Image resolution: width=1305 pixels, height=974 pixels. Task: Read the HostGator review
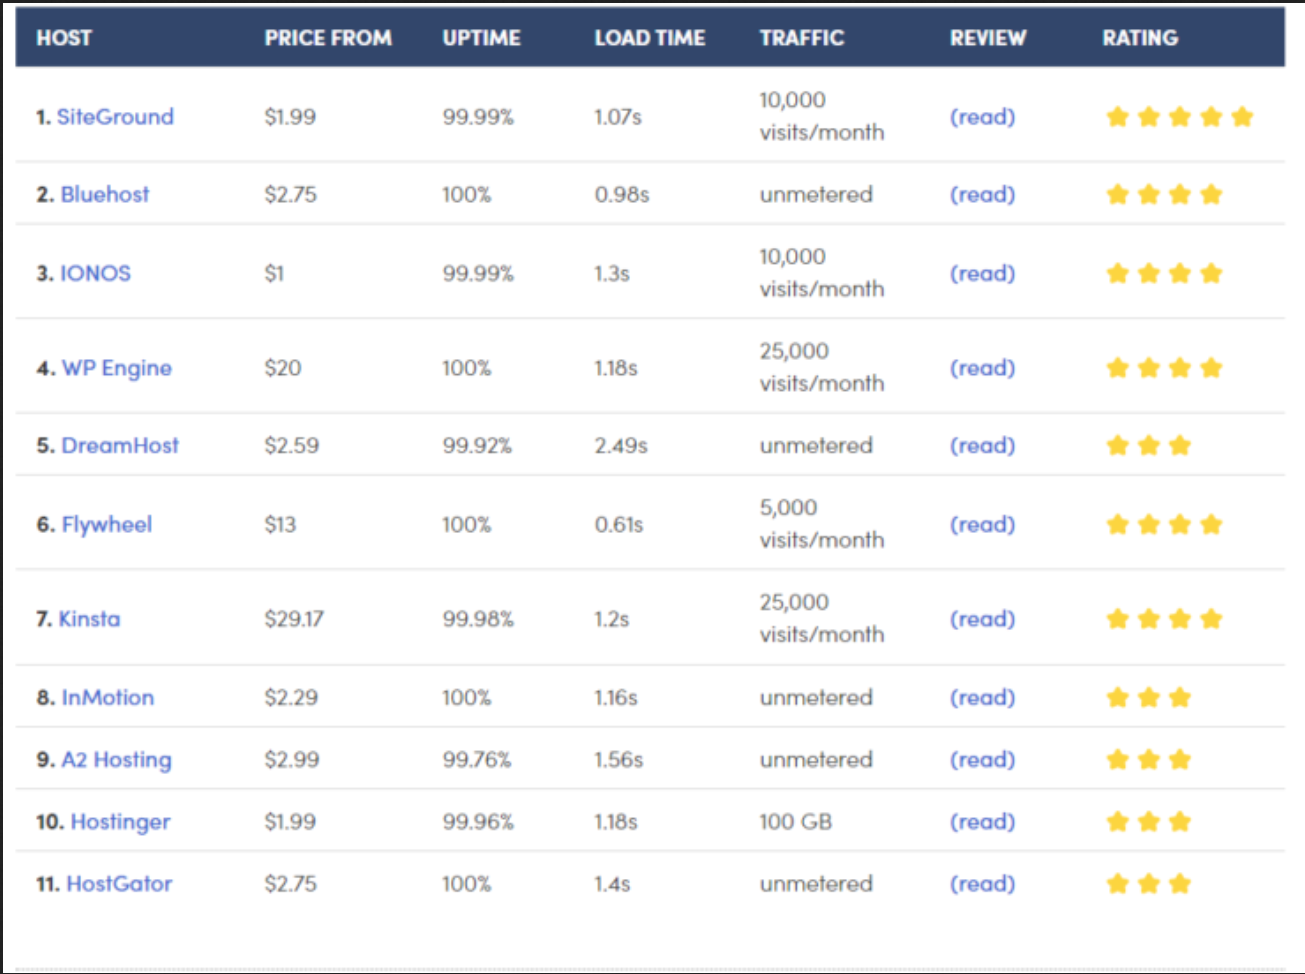coord(982,884)
